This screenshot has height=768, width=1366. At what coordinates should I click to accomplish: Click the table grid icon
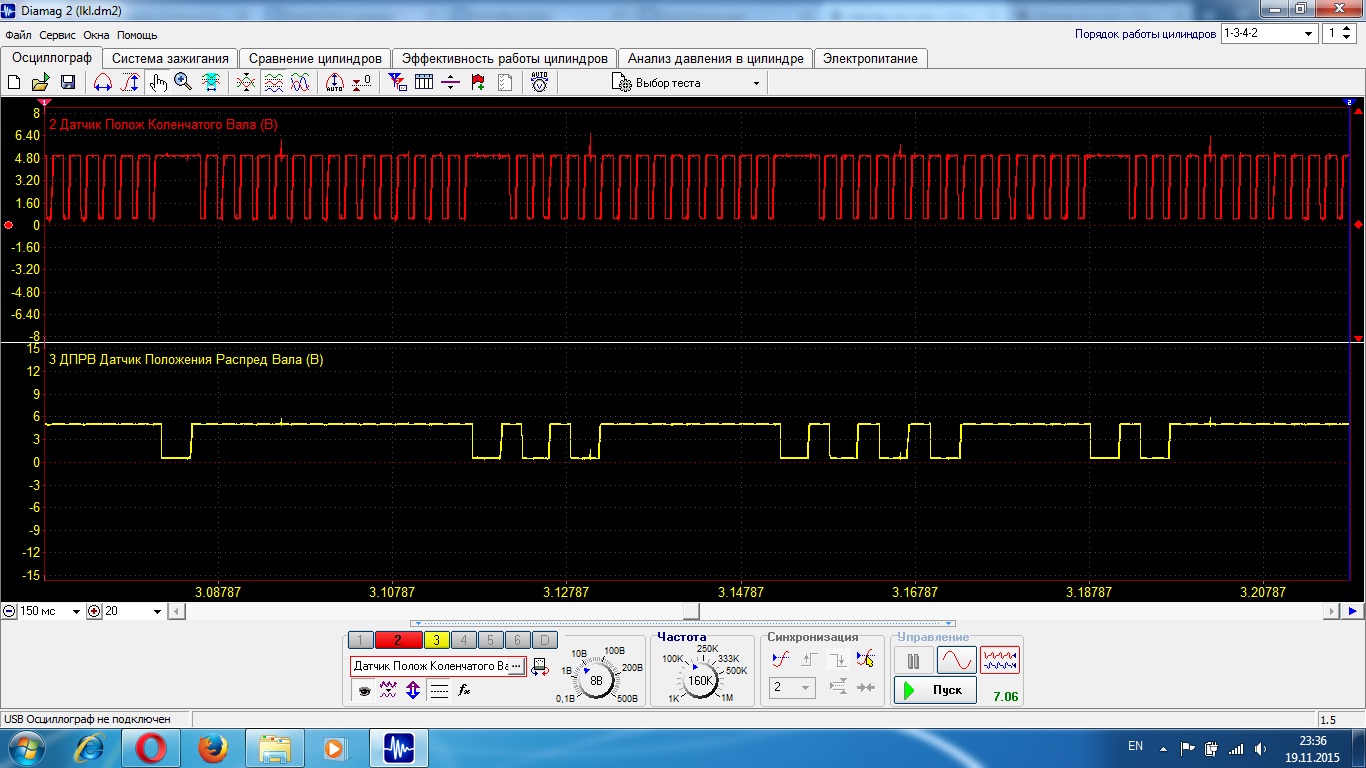[424, 83]
